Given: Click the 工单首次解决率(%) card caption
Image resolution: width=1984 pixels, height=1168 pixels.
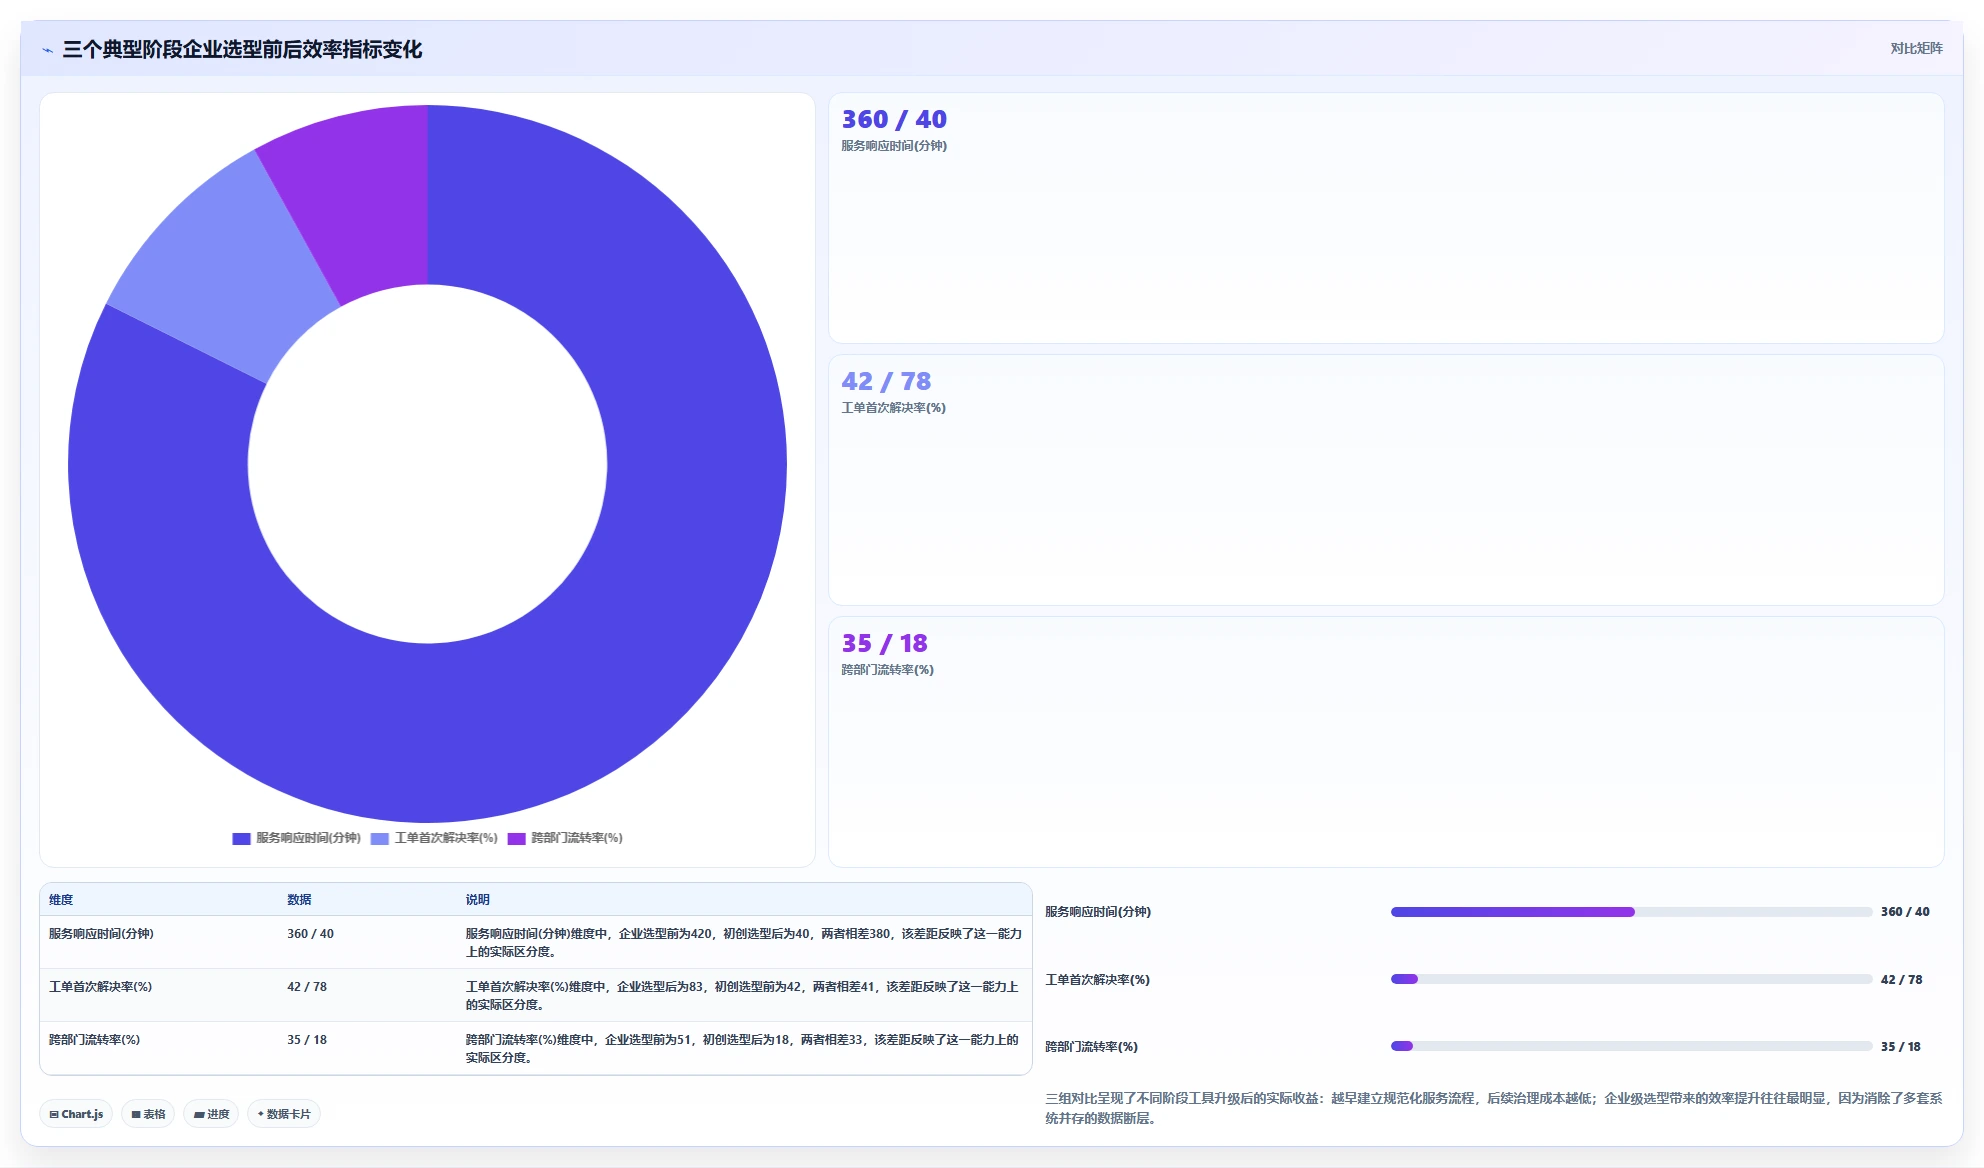Looking at the screenshot, I should pos(893,408).
